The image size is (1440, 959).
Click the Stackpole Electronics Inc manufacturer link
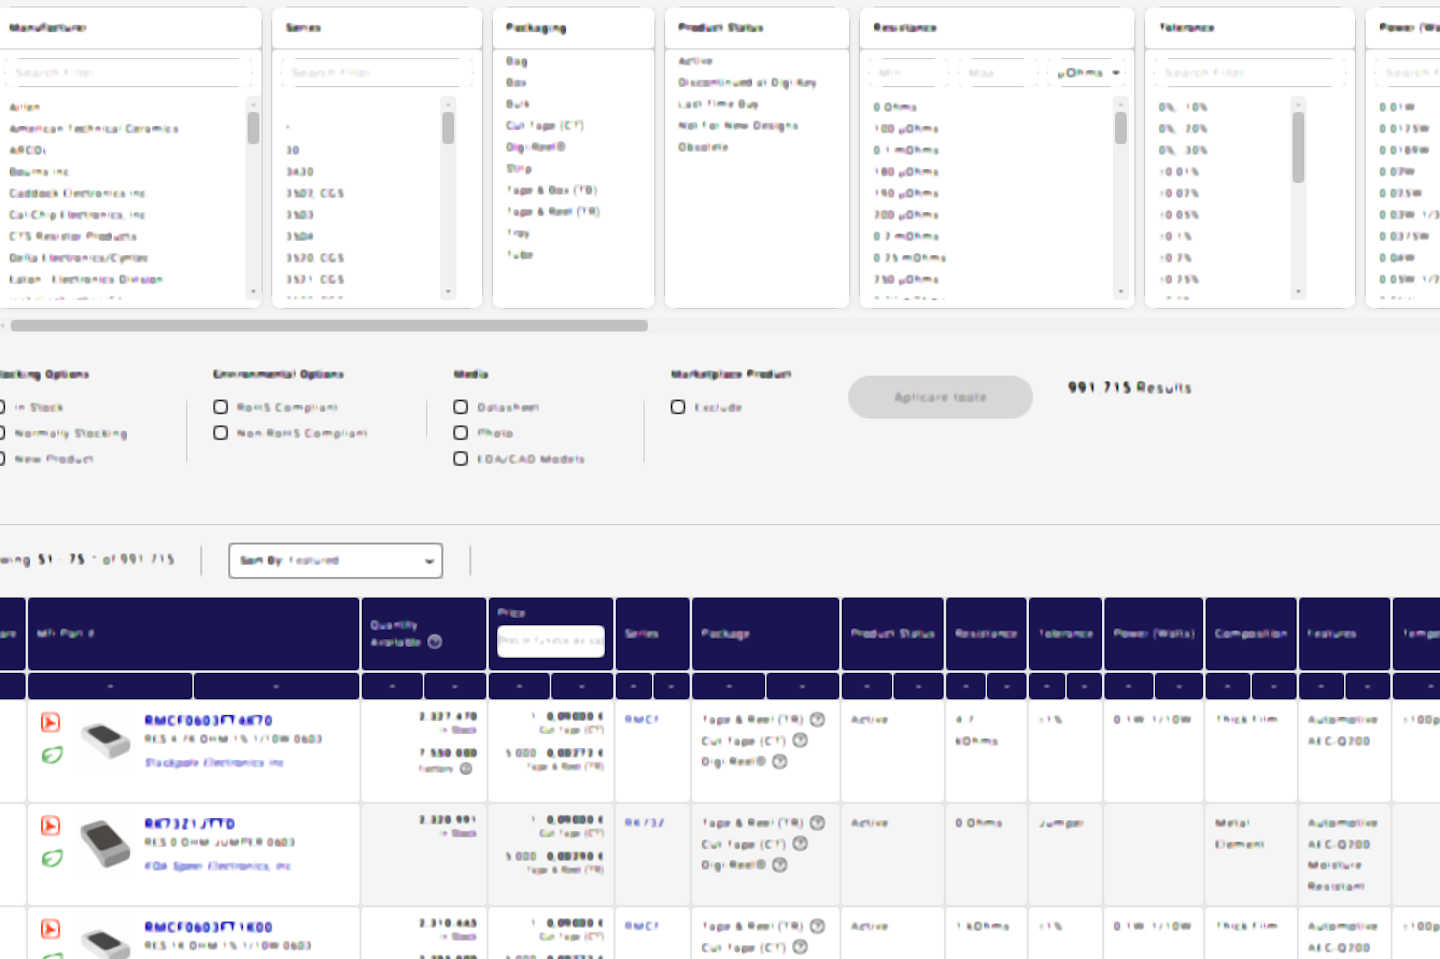pos(214,763)
